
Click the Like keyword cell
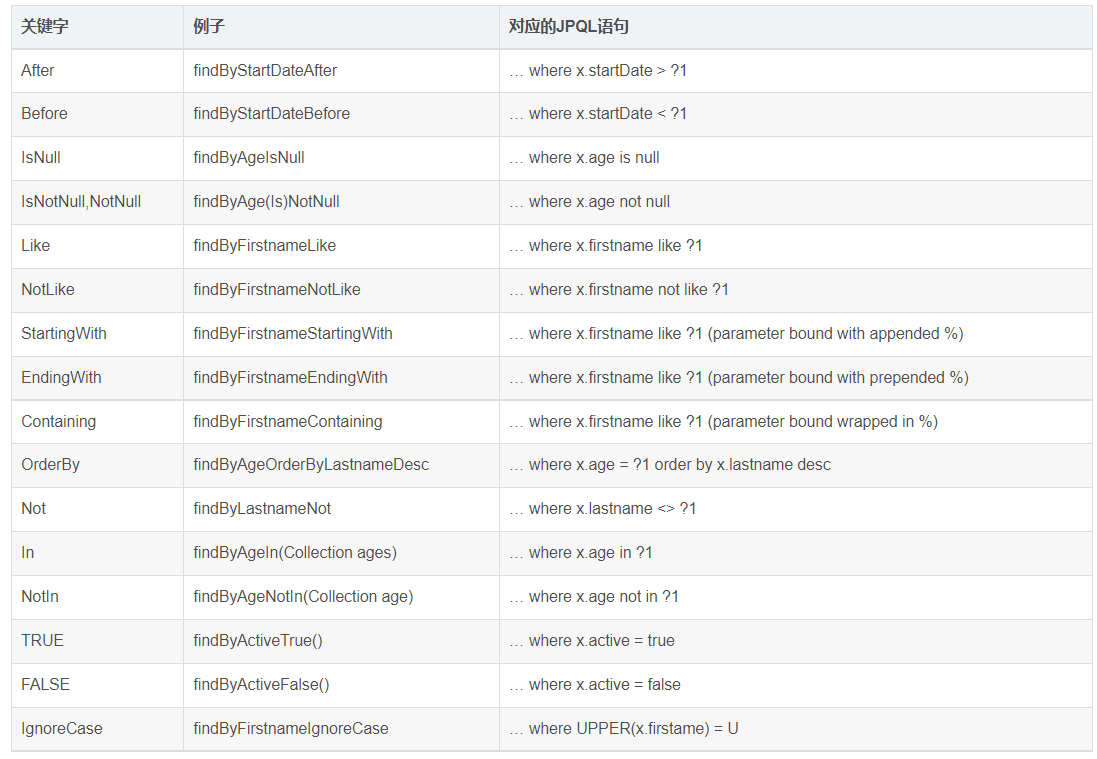click(x=97, y=246)
